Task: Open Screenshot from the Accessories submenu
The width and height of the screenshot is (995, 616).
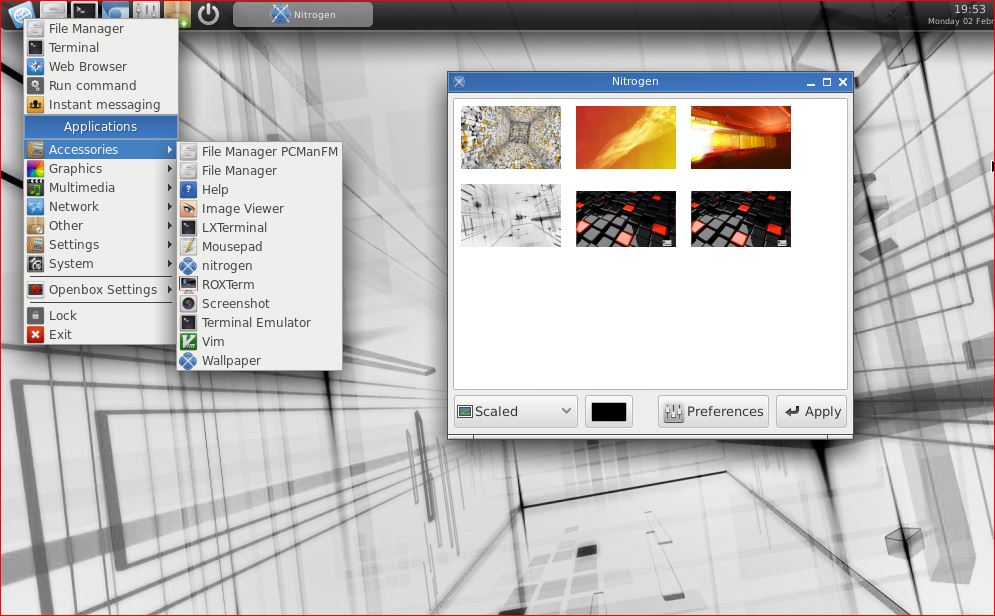Action: pos(235,304)
